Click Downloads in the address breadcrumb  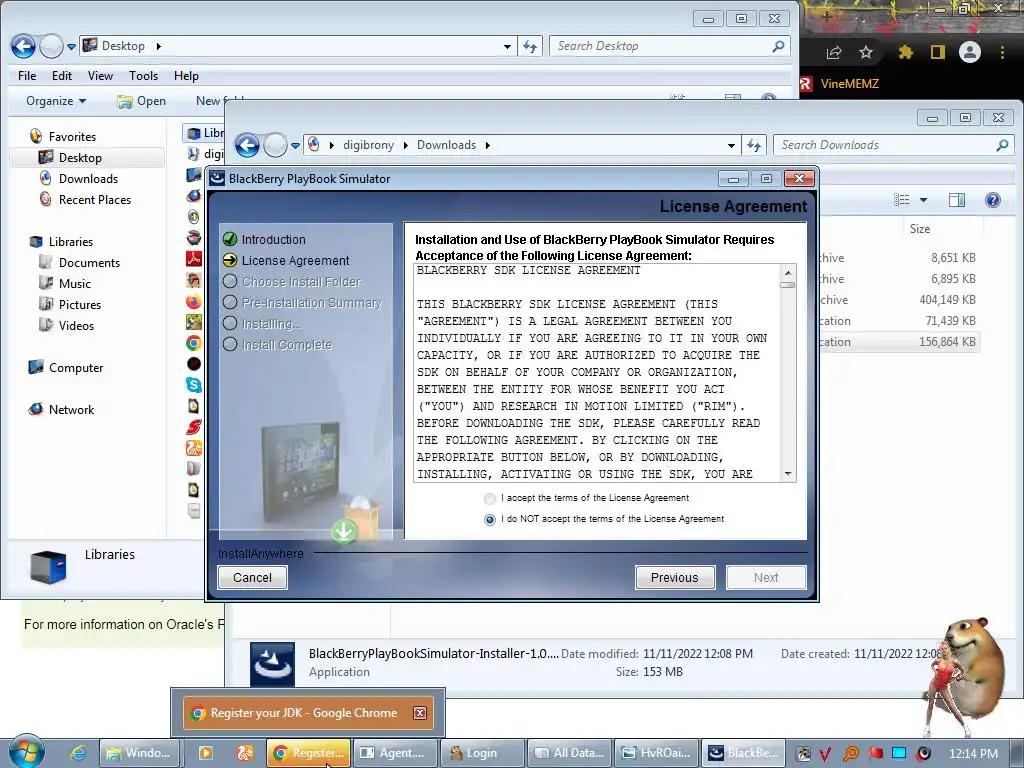(447, 145)
